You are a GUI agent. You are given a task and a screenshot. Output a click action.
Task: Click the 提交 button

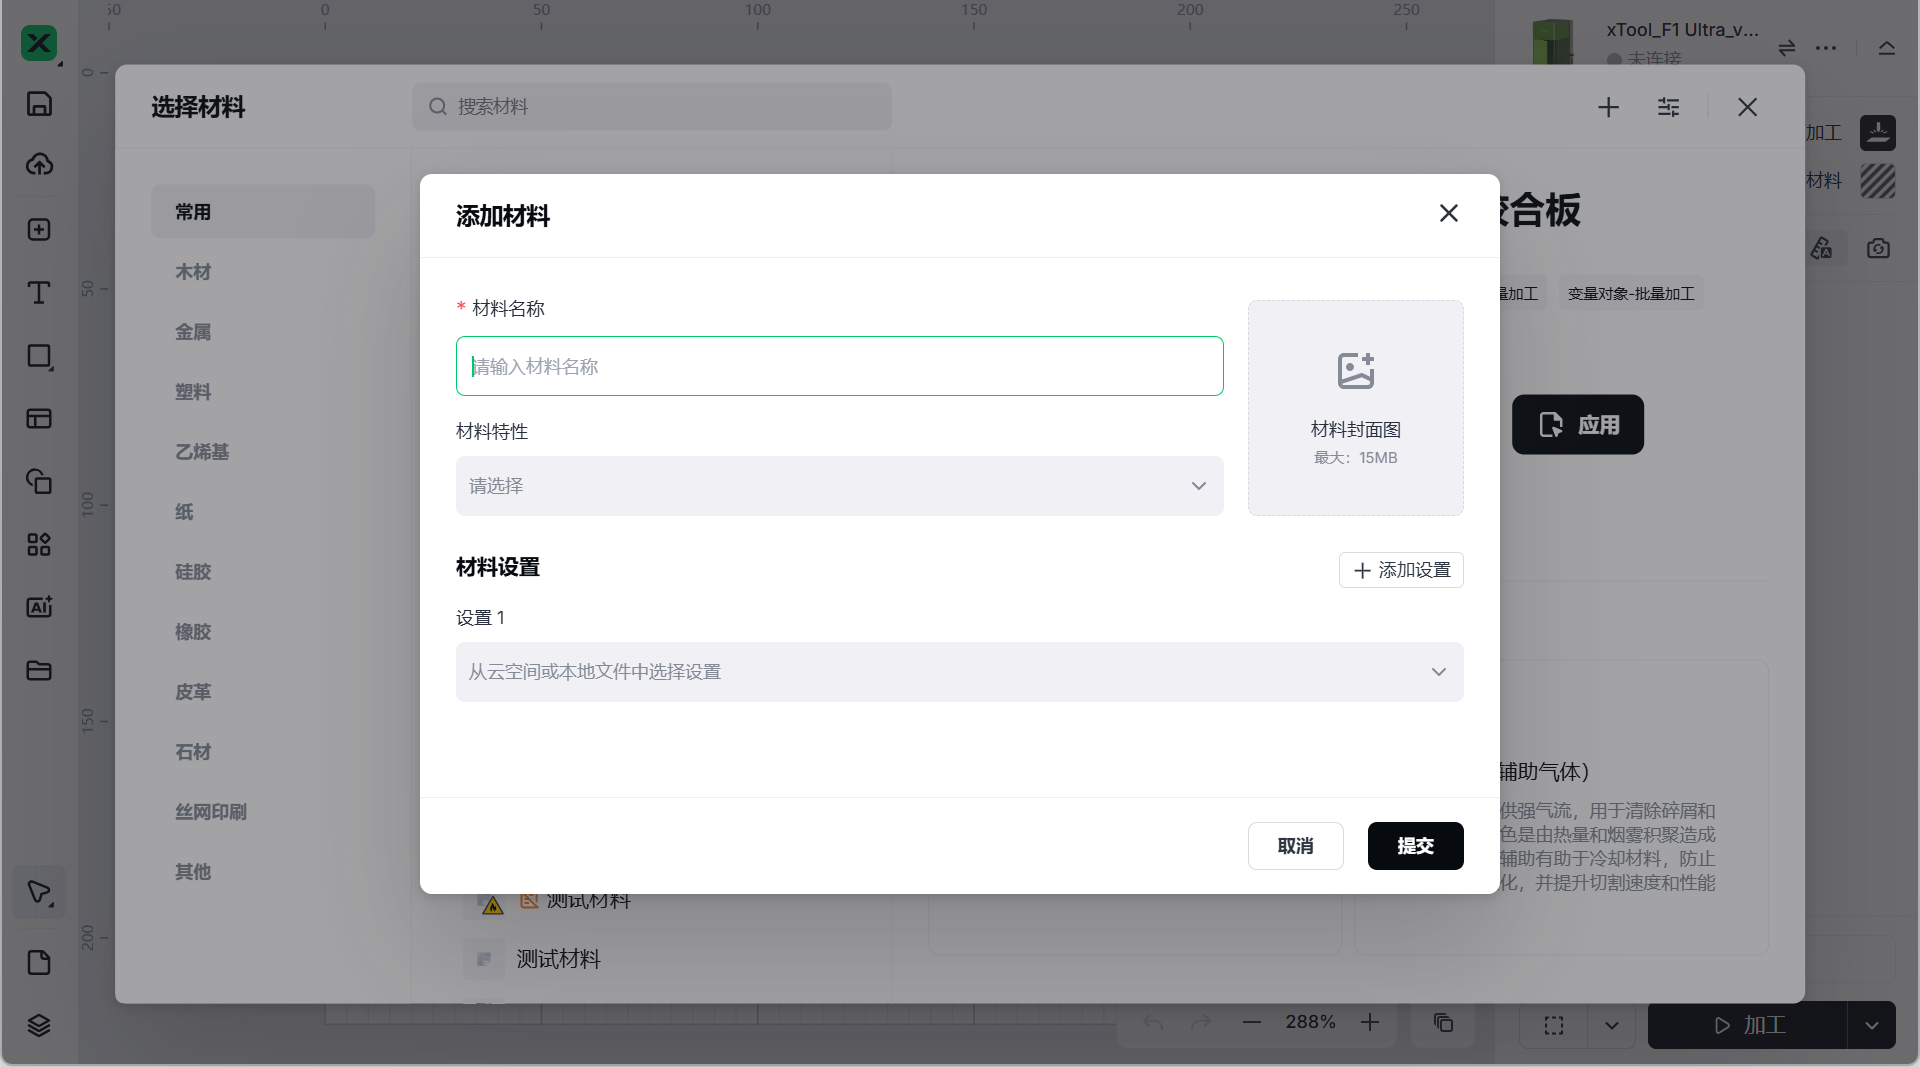(x=1415, y=846)
